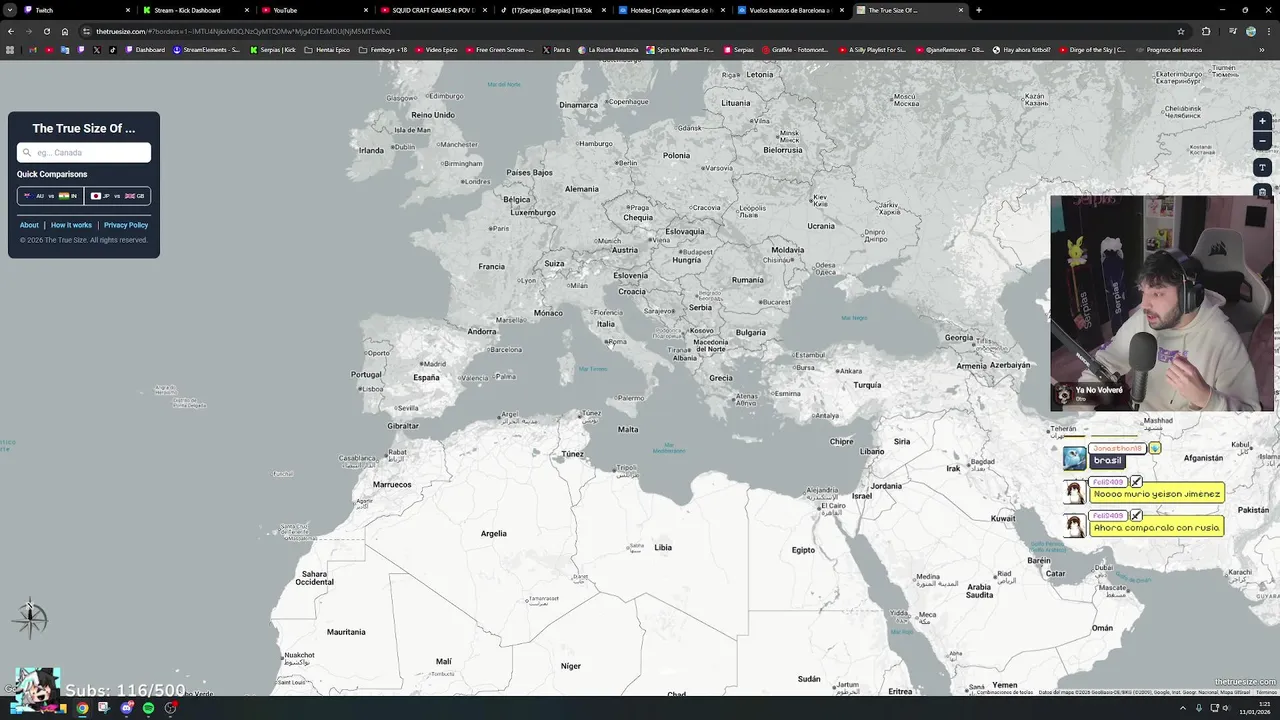Screen dimensions: 1280x720
Task: Click the Egipto label on map
Action: click(x=803, y=550)
